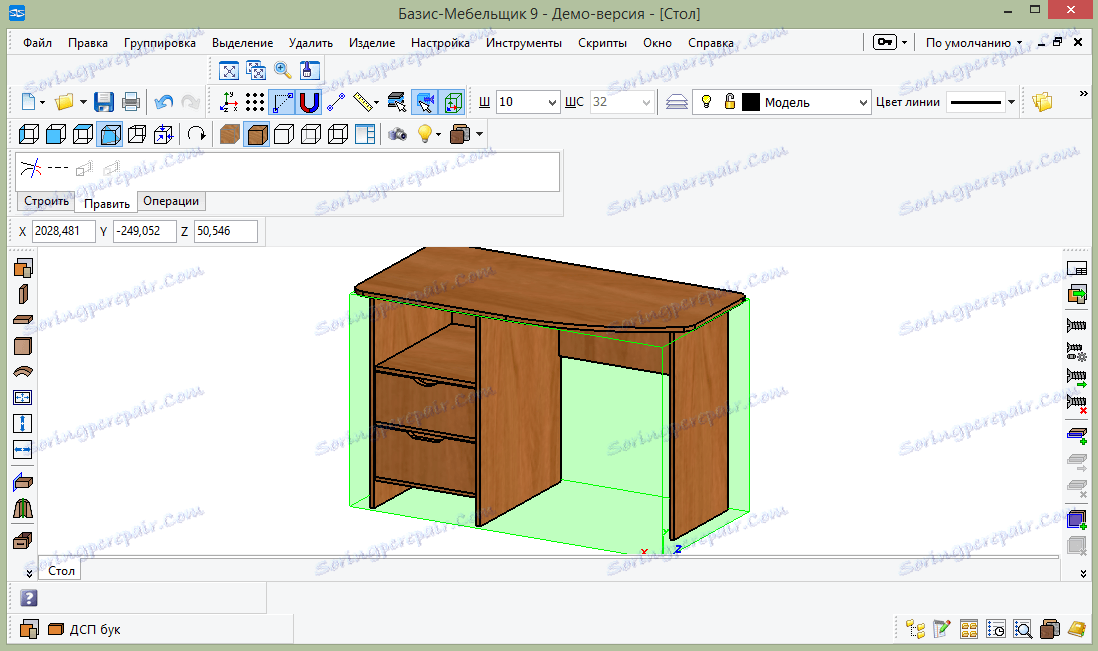This screenshot has height=651, width=1098.
Task: Switch to the Операции tab
Action: (x=171, y=201)
